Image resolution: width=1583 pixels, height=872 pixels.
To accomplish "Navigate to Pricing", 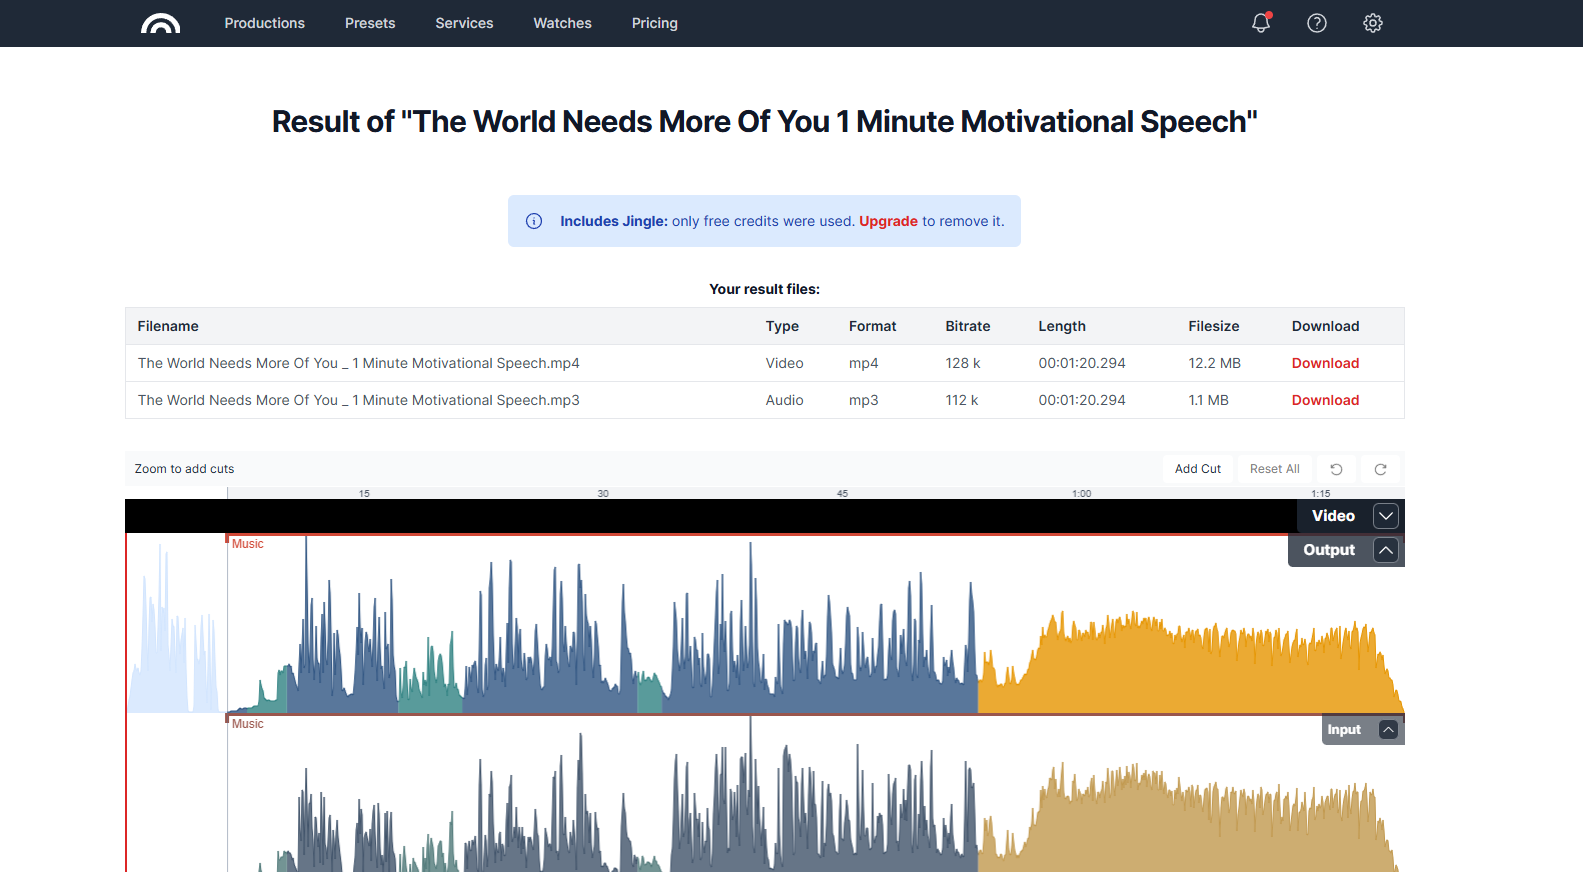I will click(x=655, y=23).
